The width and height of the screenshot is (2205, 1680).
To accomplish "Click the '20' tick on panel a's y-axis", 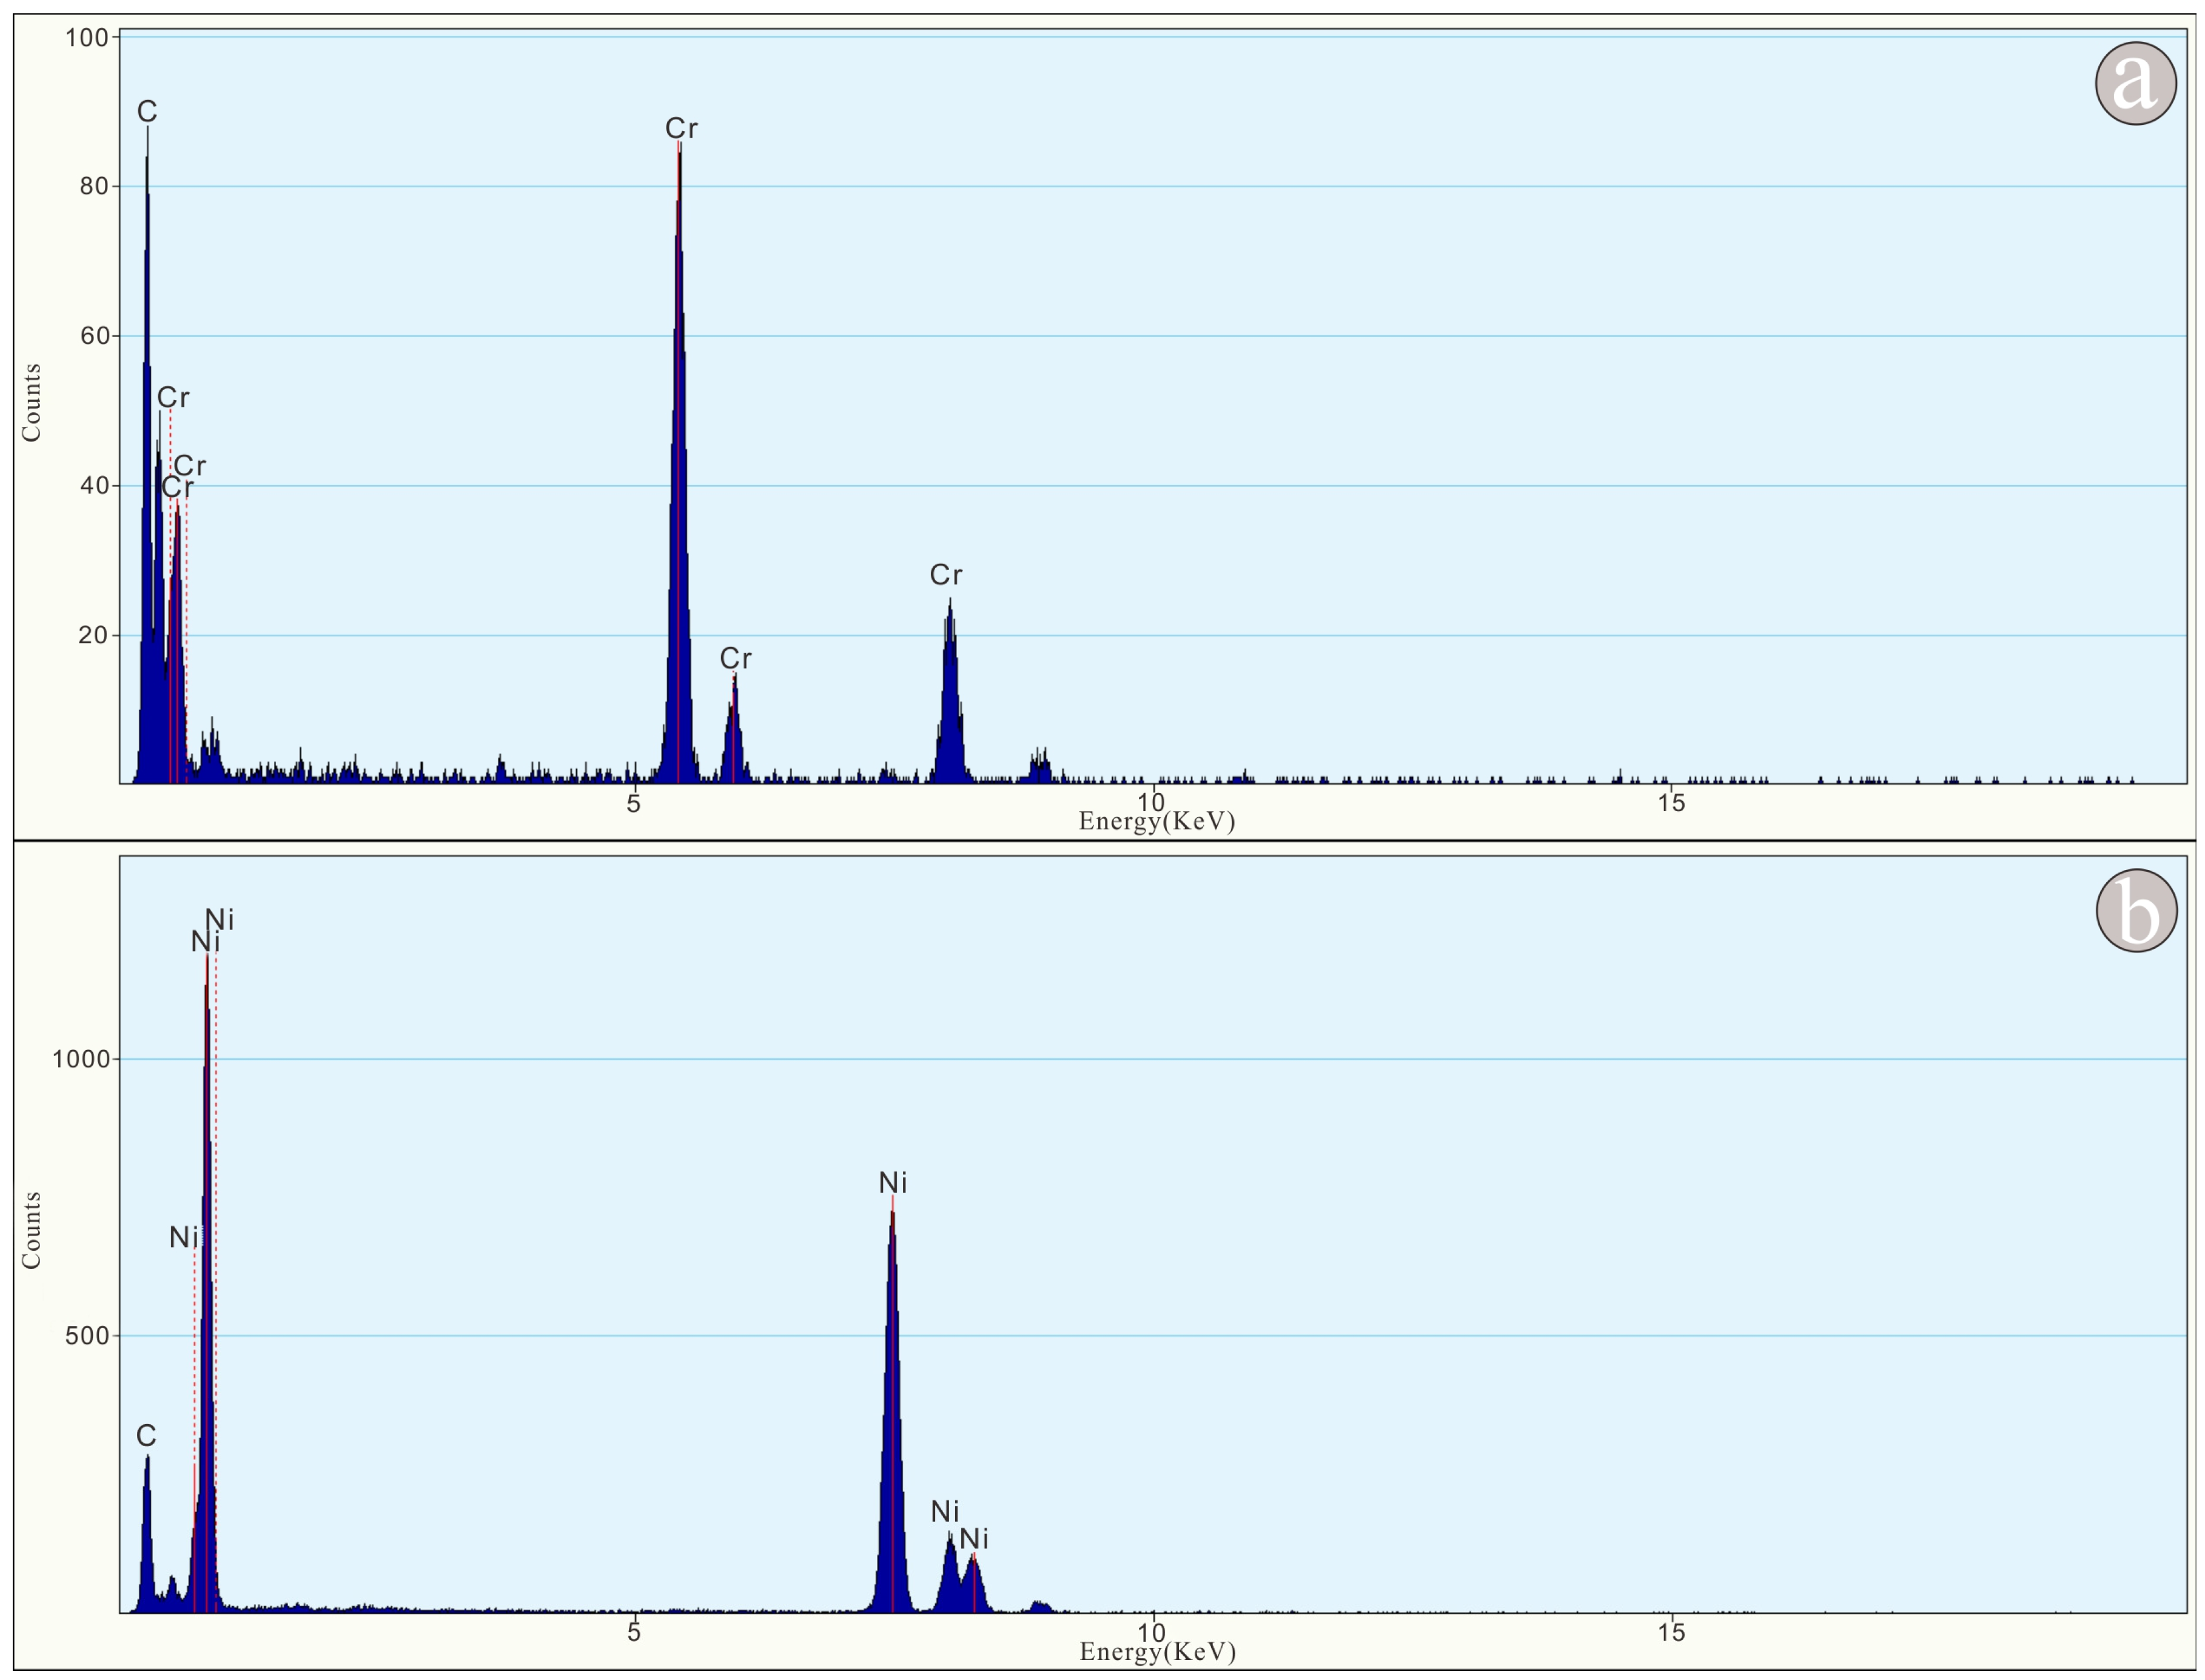I will (x=93, y=635).
